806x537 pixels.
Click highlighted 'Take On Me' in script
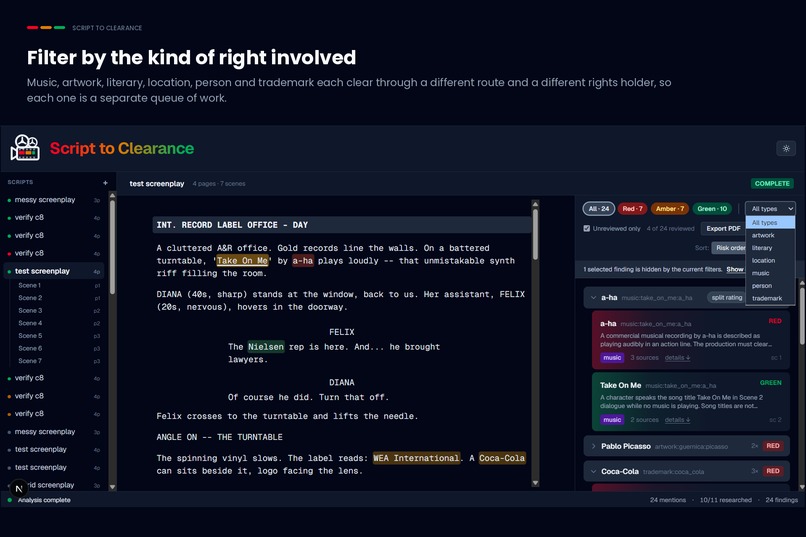(242, 261)
